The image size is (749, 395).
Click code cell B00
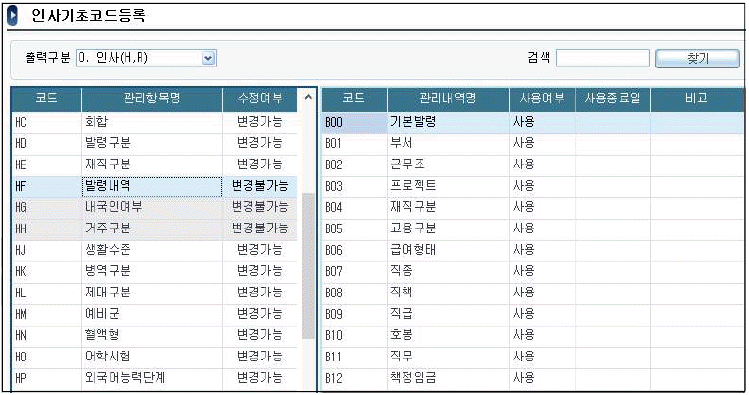[x=355, y=122]
